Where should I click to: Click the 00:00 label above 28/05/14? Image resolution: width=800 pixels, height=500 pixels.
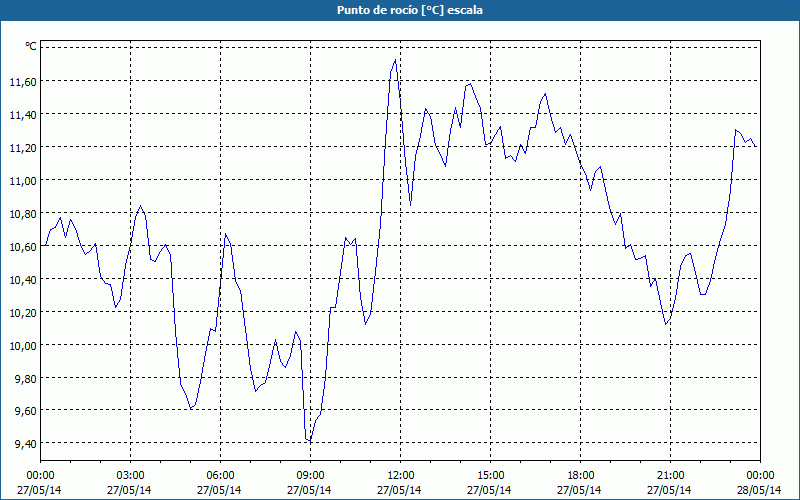point(760,476)
